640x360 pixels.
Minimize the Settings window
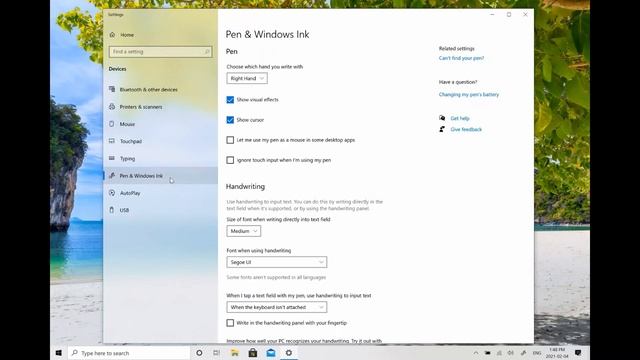tap(492, 15)
